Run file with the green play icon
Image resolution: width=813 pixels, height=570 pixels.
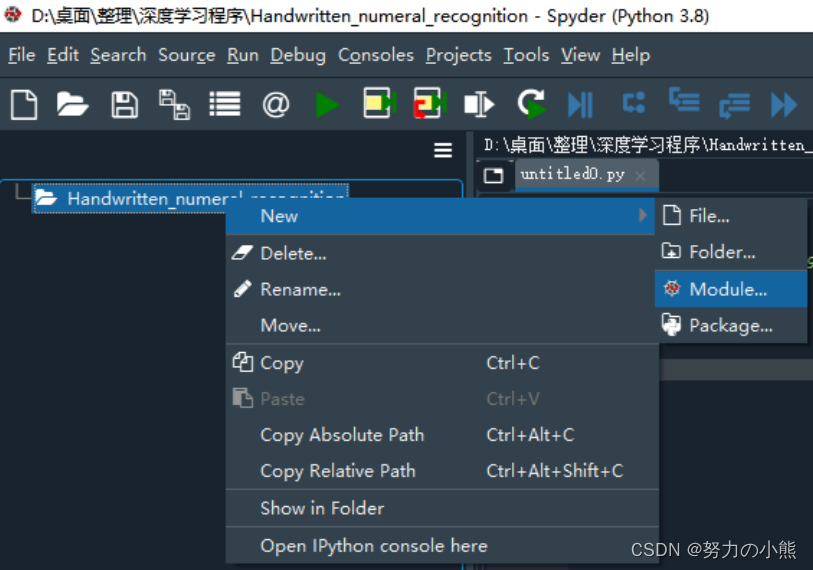[x=327, y=105]
